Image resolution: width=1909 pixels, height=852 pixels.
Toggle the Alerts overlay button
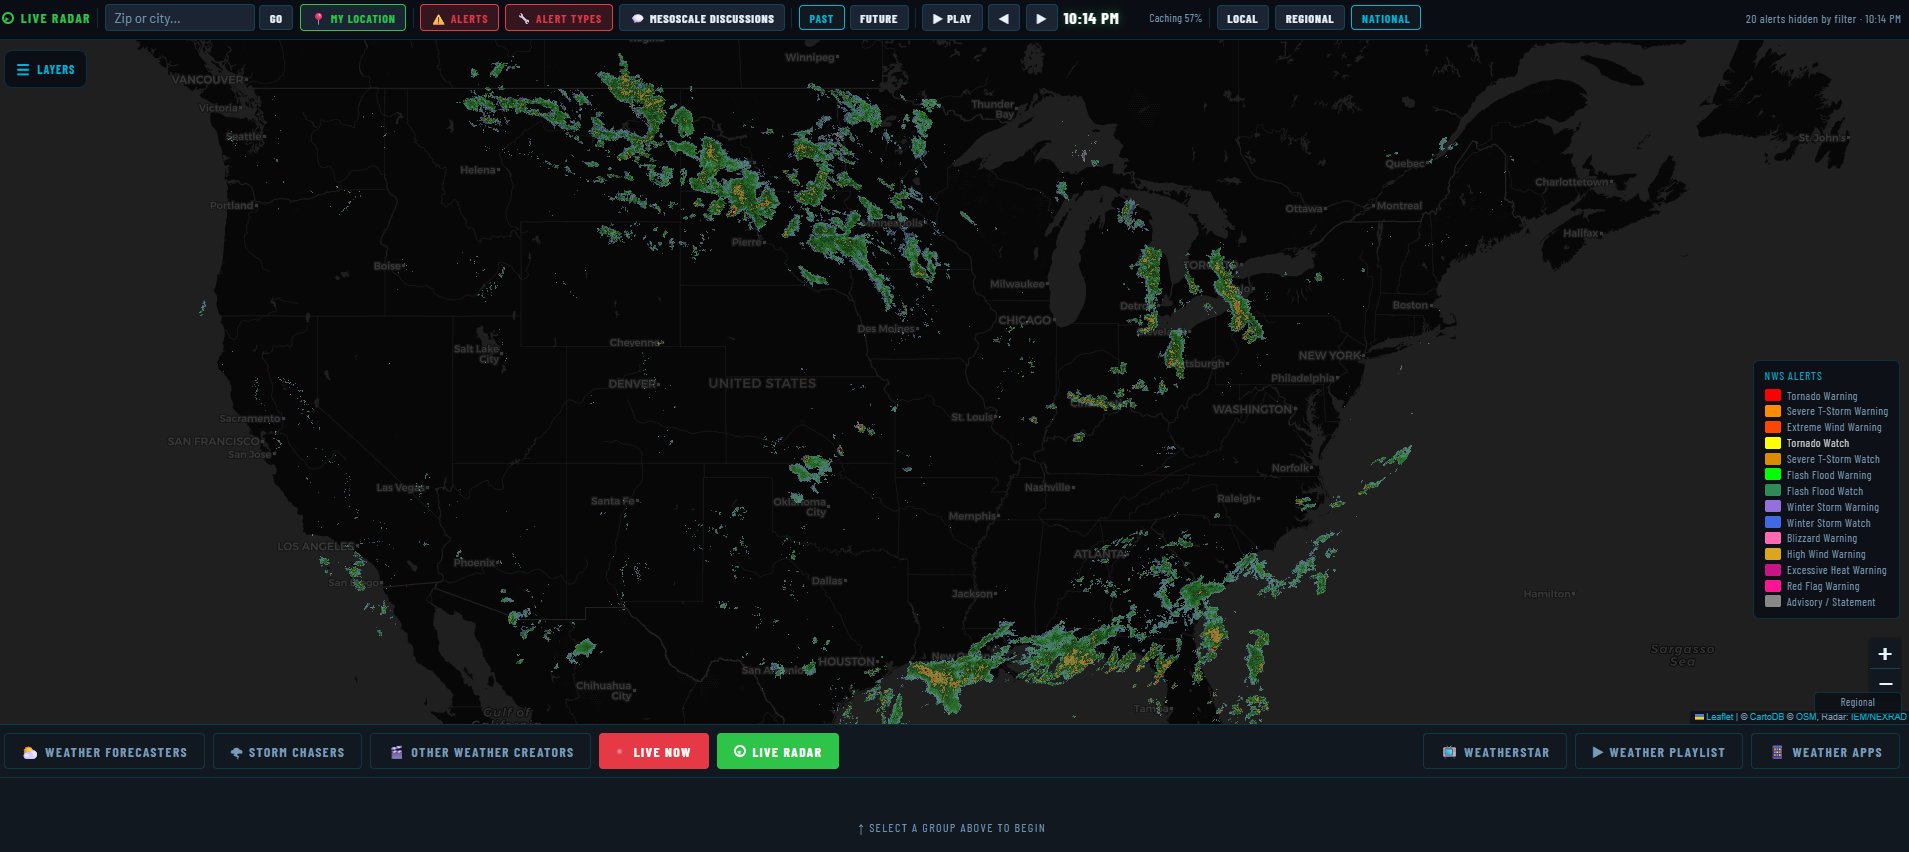pyautogui.click(x=459, y=18)
